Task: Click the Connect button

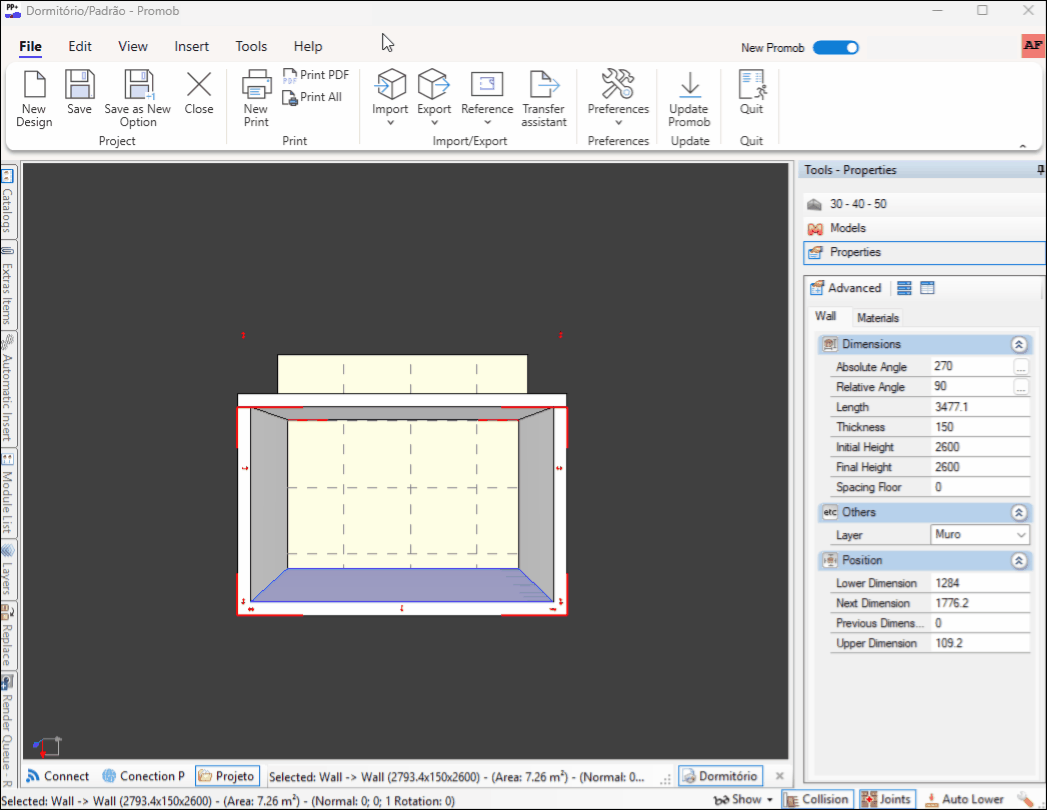Action: [x=58, y=776]
